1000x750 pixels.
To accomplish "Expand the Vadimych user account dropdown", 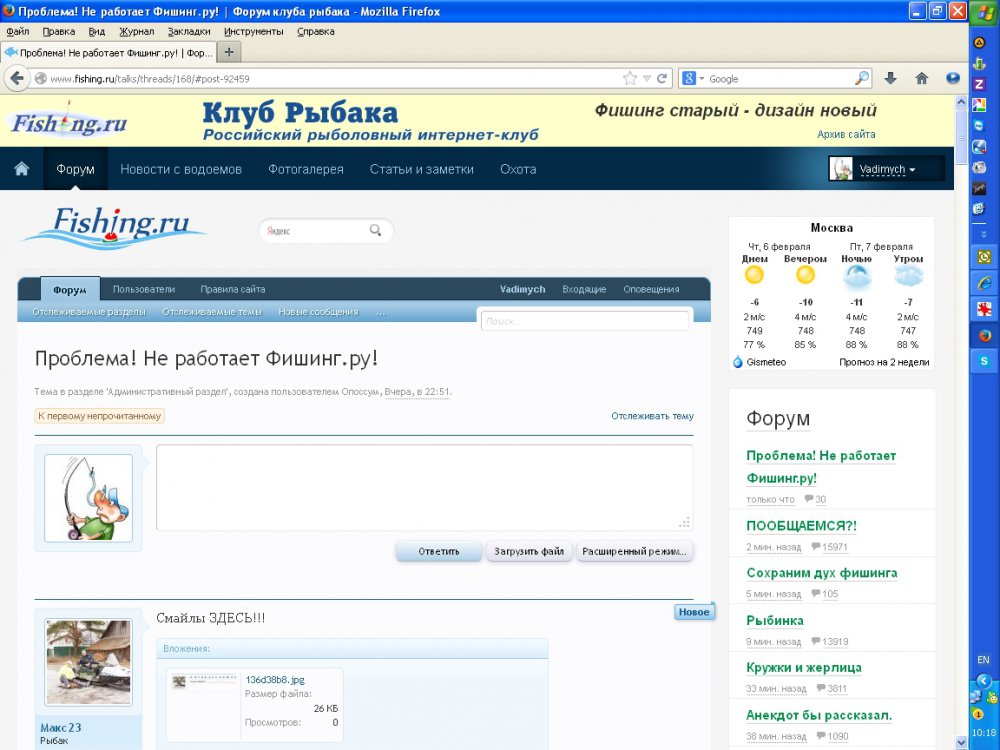I will [886, 169].
